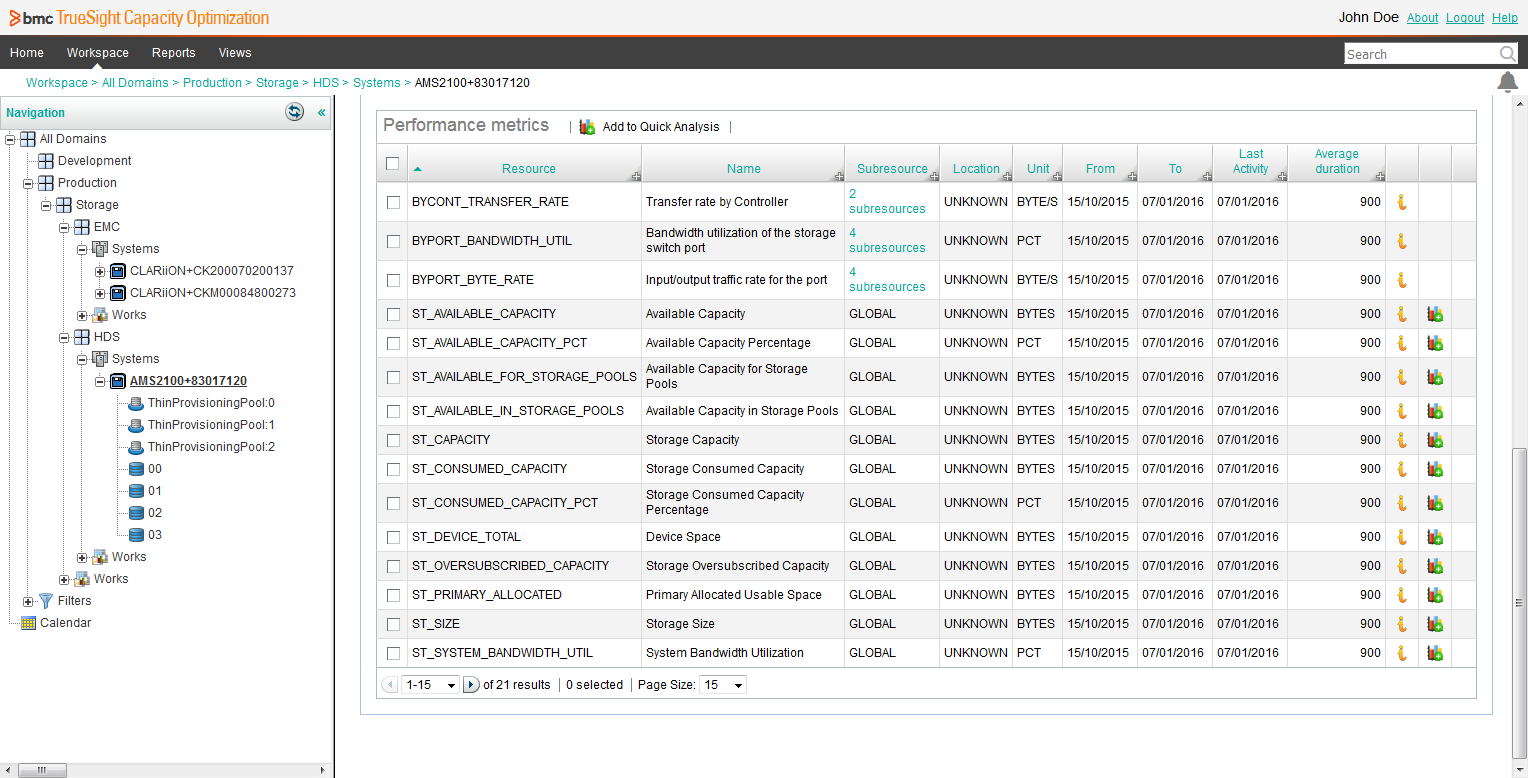The width and height of the screenshot is (1528, 778).
Task: Expand the Works node under EMC
Action: click(x=82, y=315)
